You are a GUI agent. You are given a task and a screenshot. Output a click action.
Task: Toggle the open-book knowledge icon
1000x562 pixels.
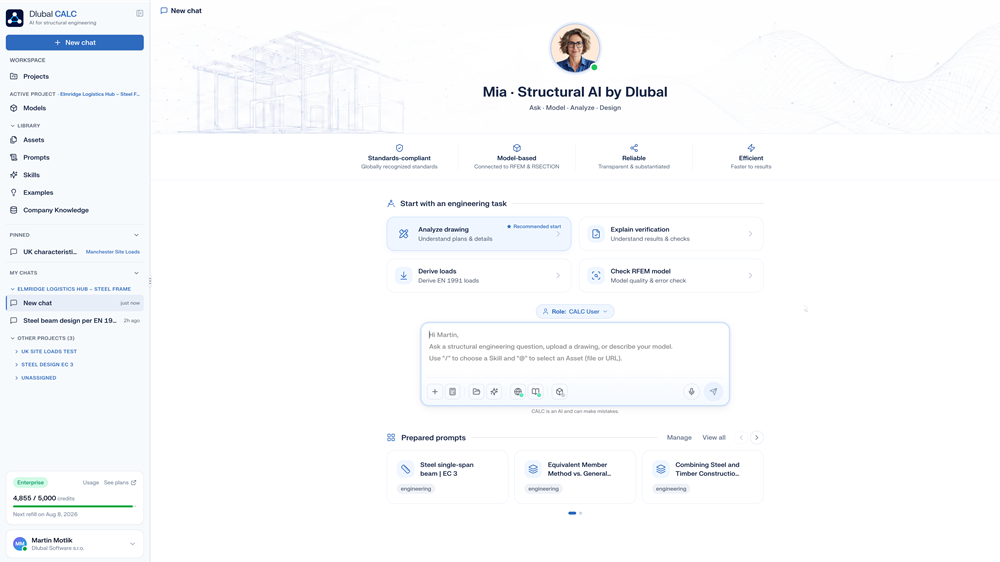536,392
